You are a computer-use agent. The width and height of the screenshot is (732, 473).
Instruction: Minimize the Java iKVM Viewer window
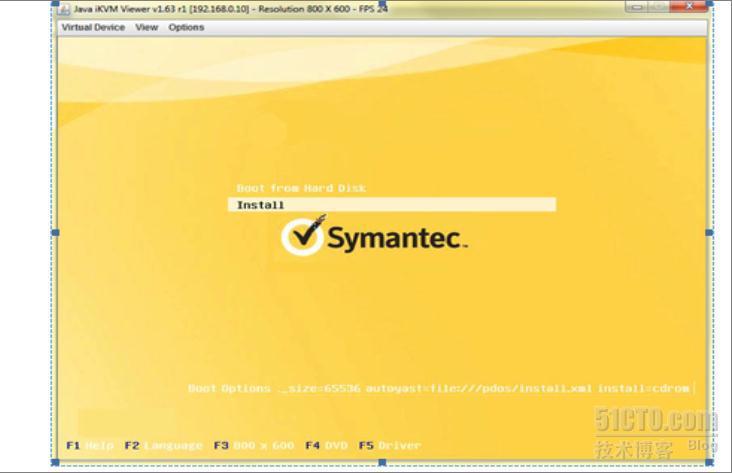click(635, 7)
